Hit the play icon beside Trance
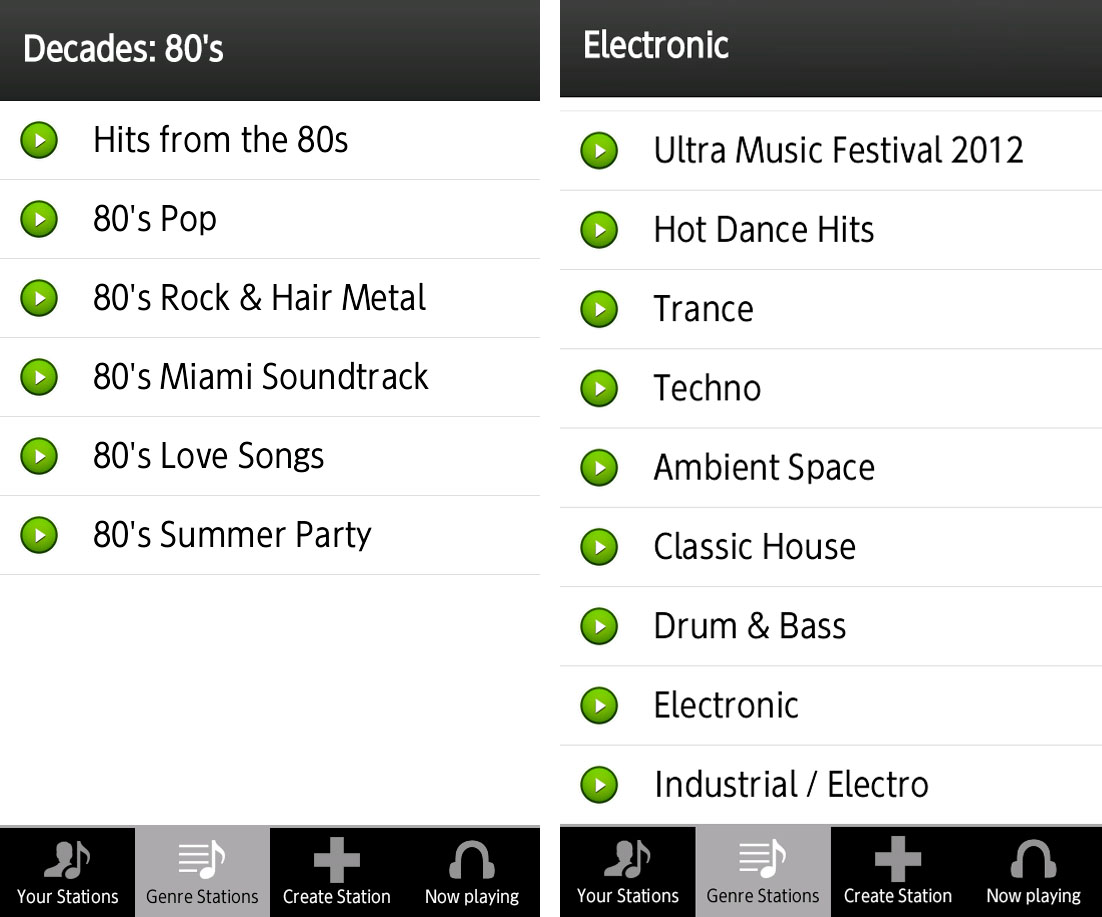The width and height of the screenshot is (1102, 917). coord(599,308)
